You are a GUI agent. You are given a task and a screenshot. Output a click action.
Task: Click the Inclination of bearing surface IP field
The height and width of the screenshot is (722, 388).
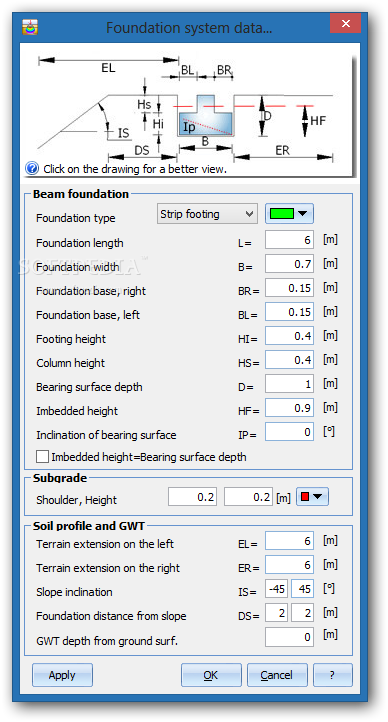[x=289, y=432]
